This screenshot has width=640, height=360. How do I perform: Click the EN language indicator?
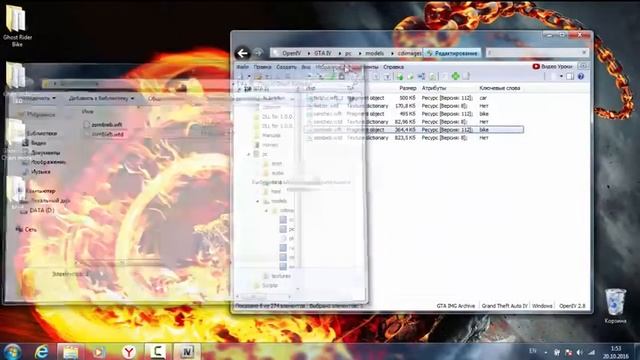click(x=533, y=351)
